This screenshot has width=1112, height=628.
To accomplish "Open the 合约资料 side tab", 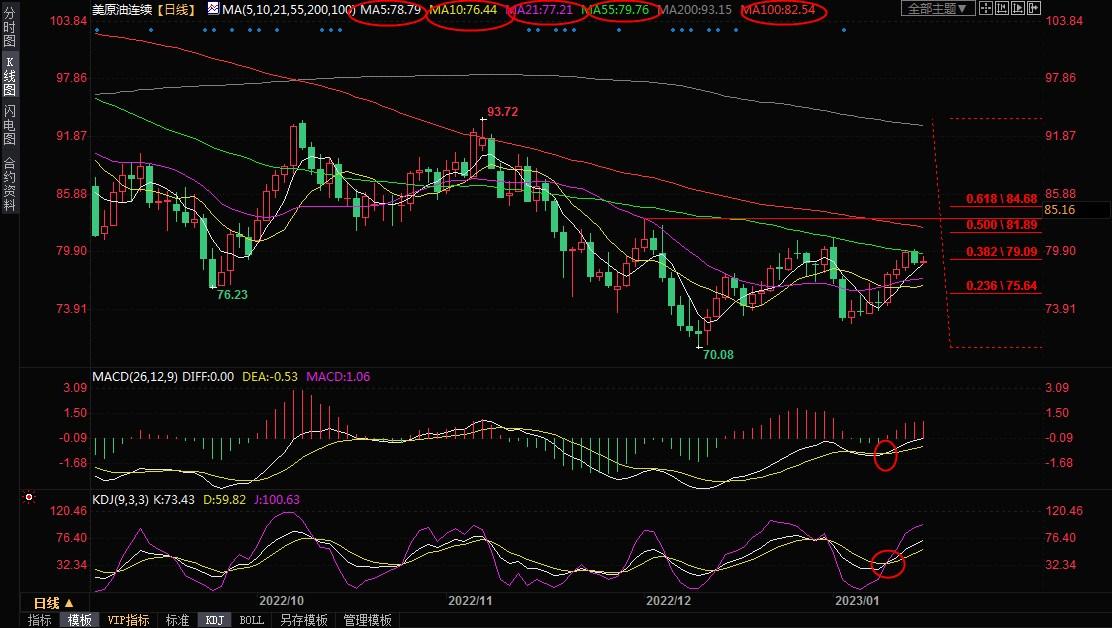I will pyautogui.click(x=9, y=184).
